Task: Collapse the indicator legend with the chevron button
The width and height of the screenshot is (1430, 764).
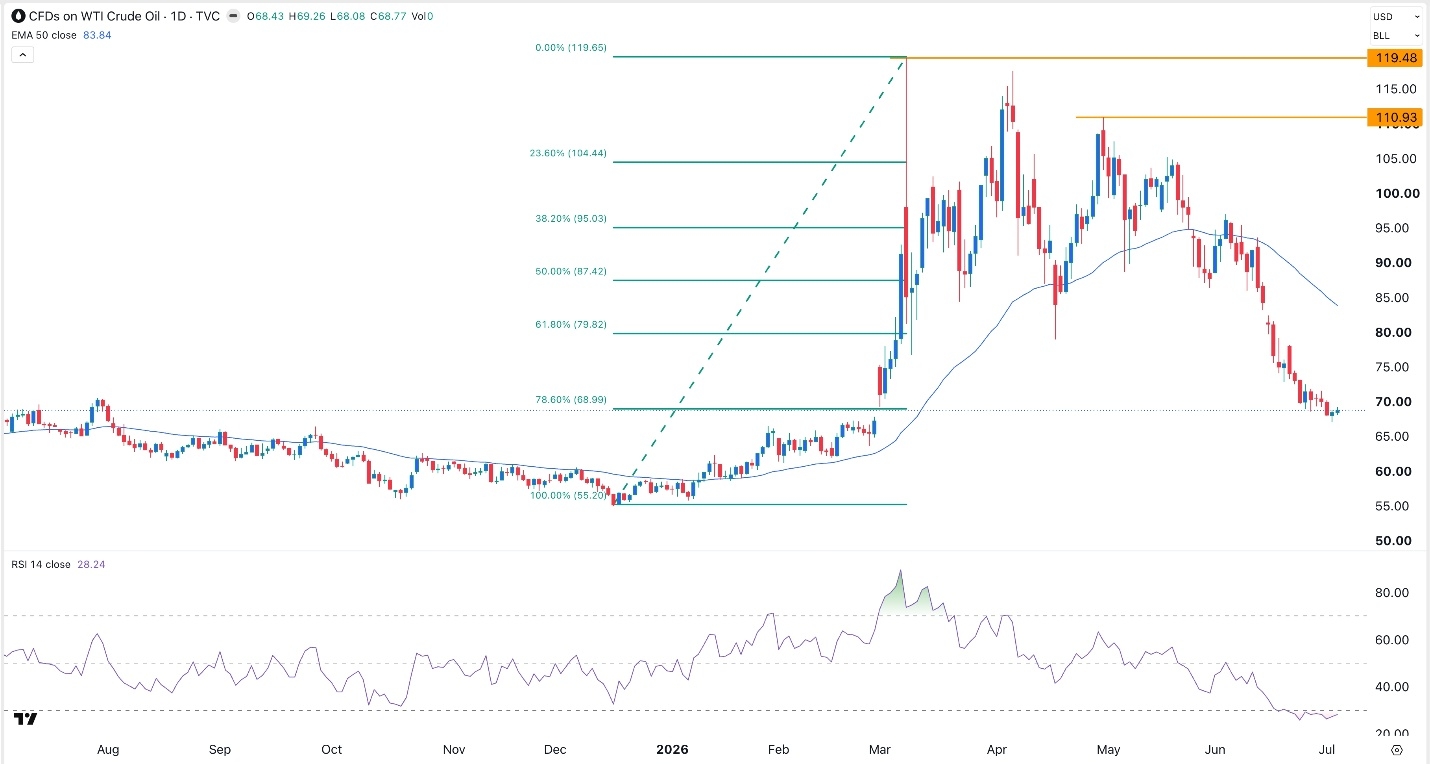Action: point(23,55)
